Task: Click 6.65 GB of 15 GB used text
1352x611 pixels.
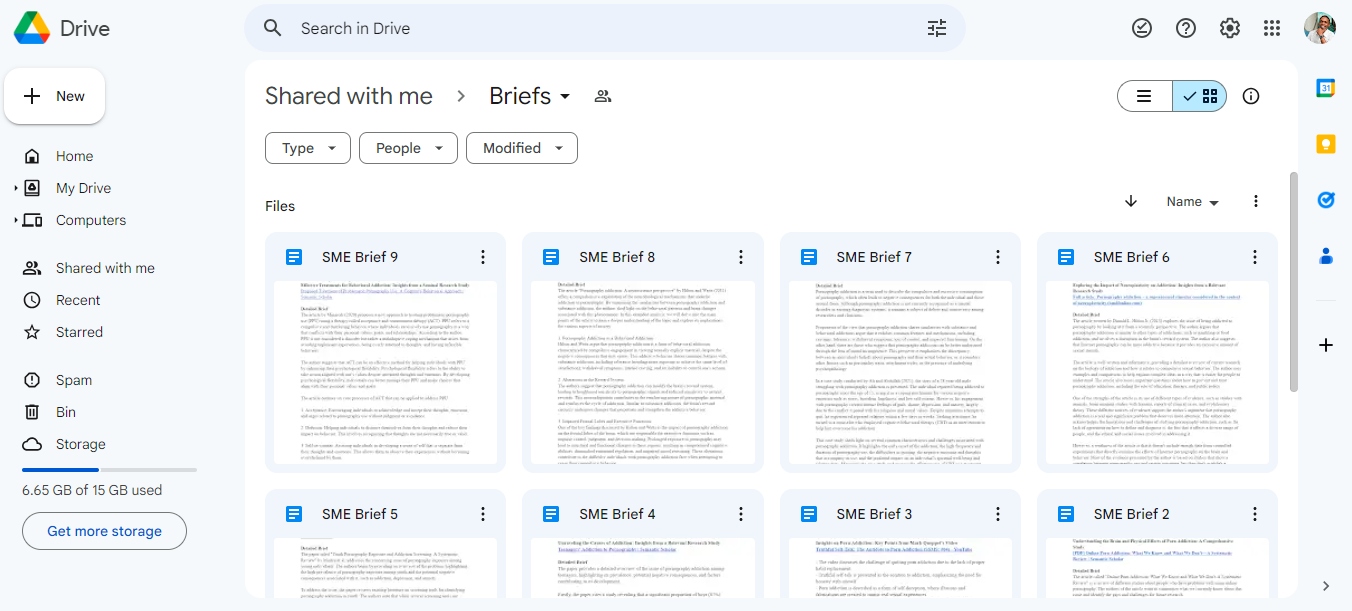Action: point(92,490)
